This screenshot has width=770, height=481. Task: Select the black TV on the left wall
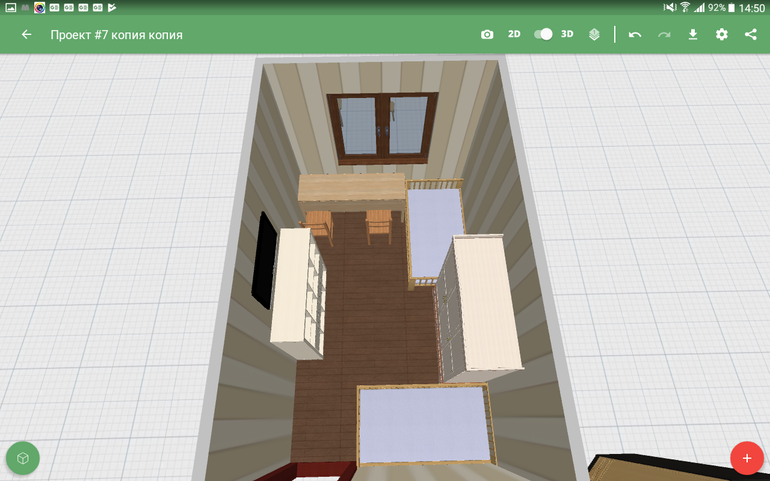click(265, 260)
